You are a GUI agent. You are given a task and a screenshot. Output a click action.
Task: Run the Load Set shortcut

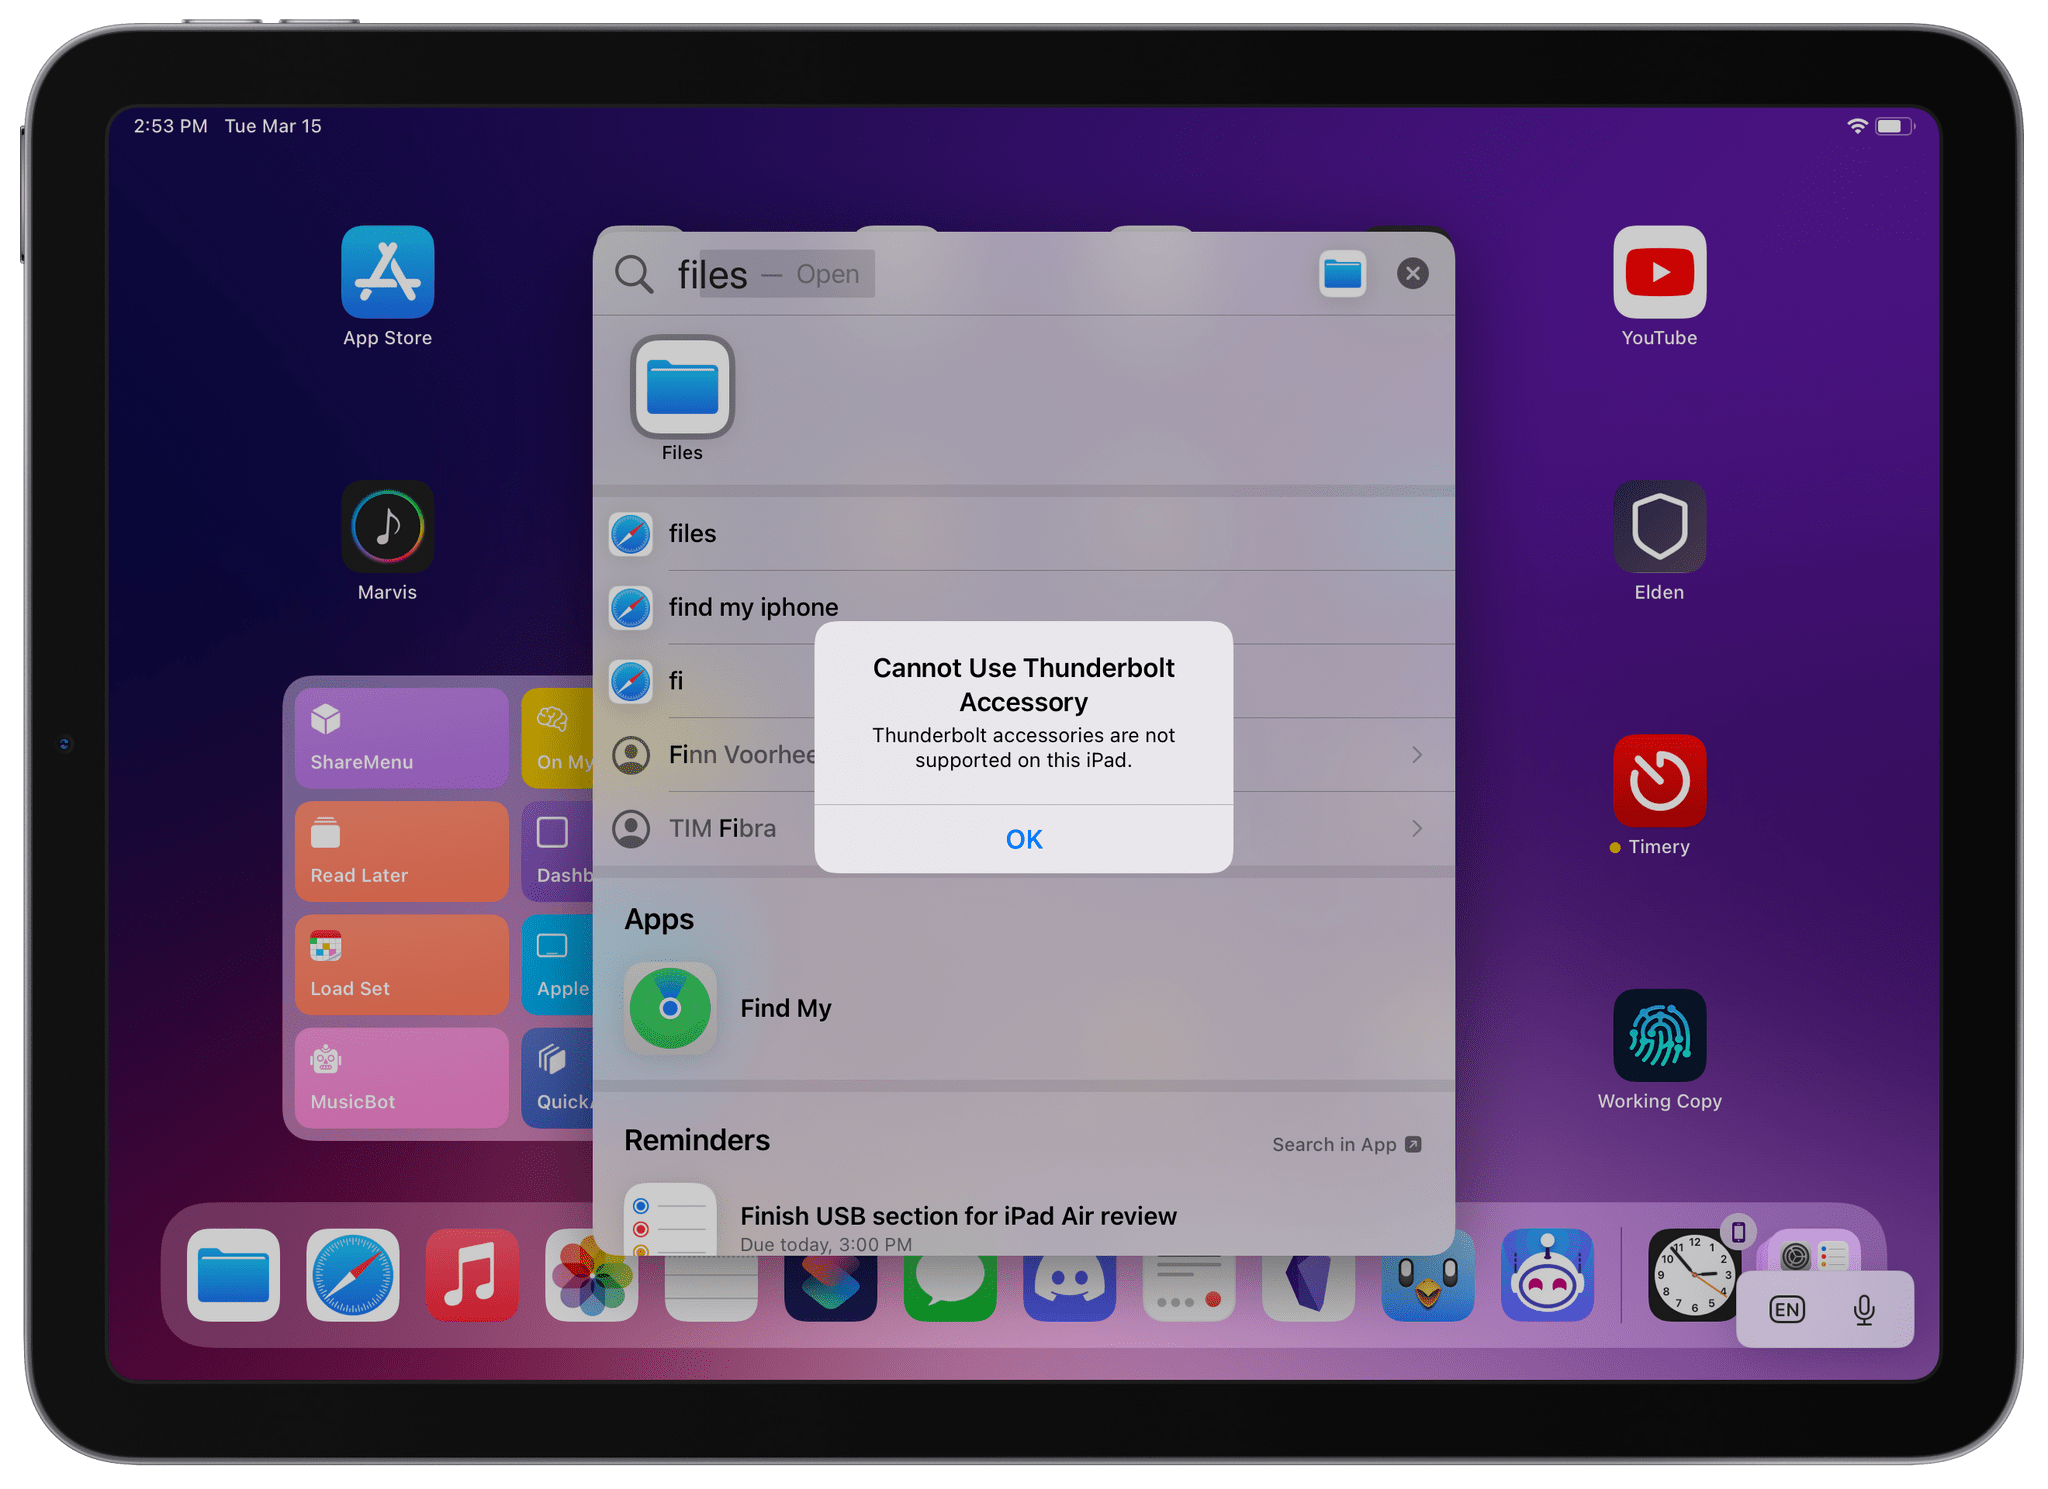coord(402,965)
